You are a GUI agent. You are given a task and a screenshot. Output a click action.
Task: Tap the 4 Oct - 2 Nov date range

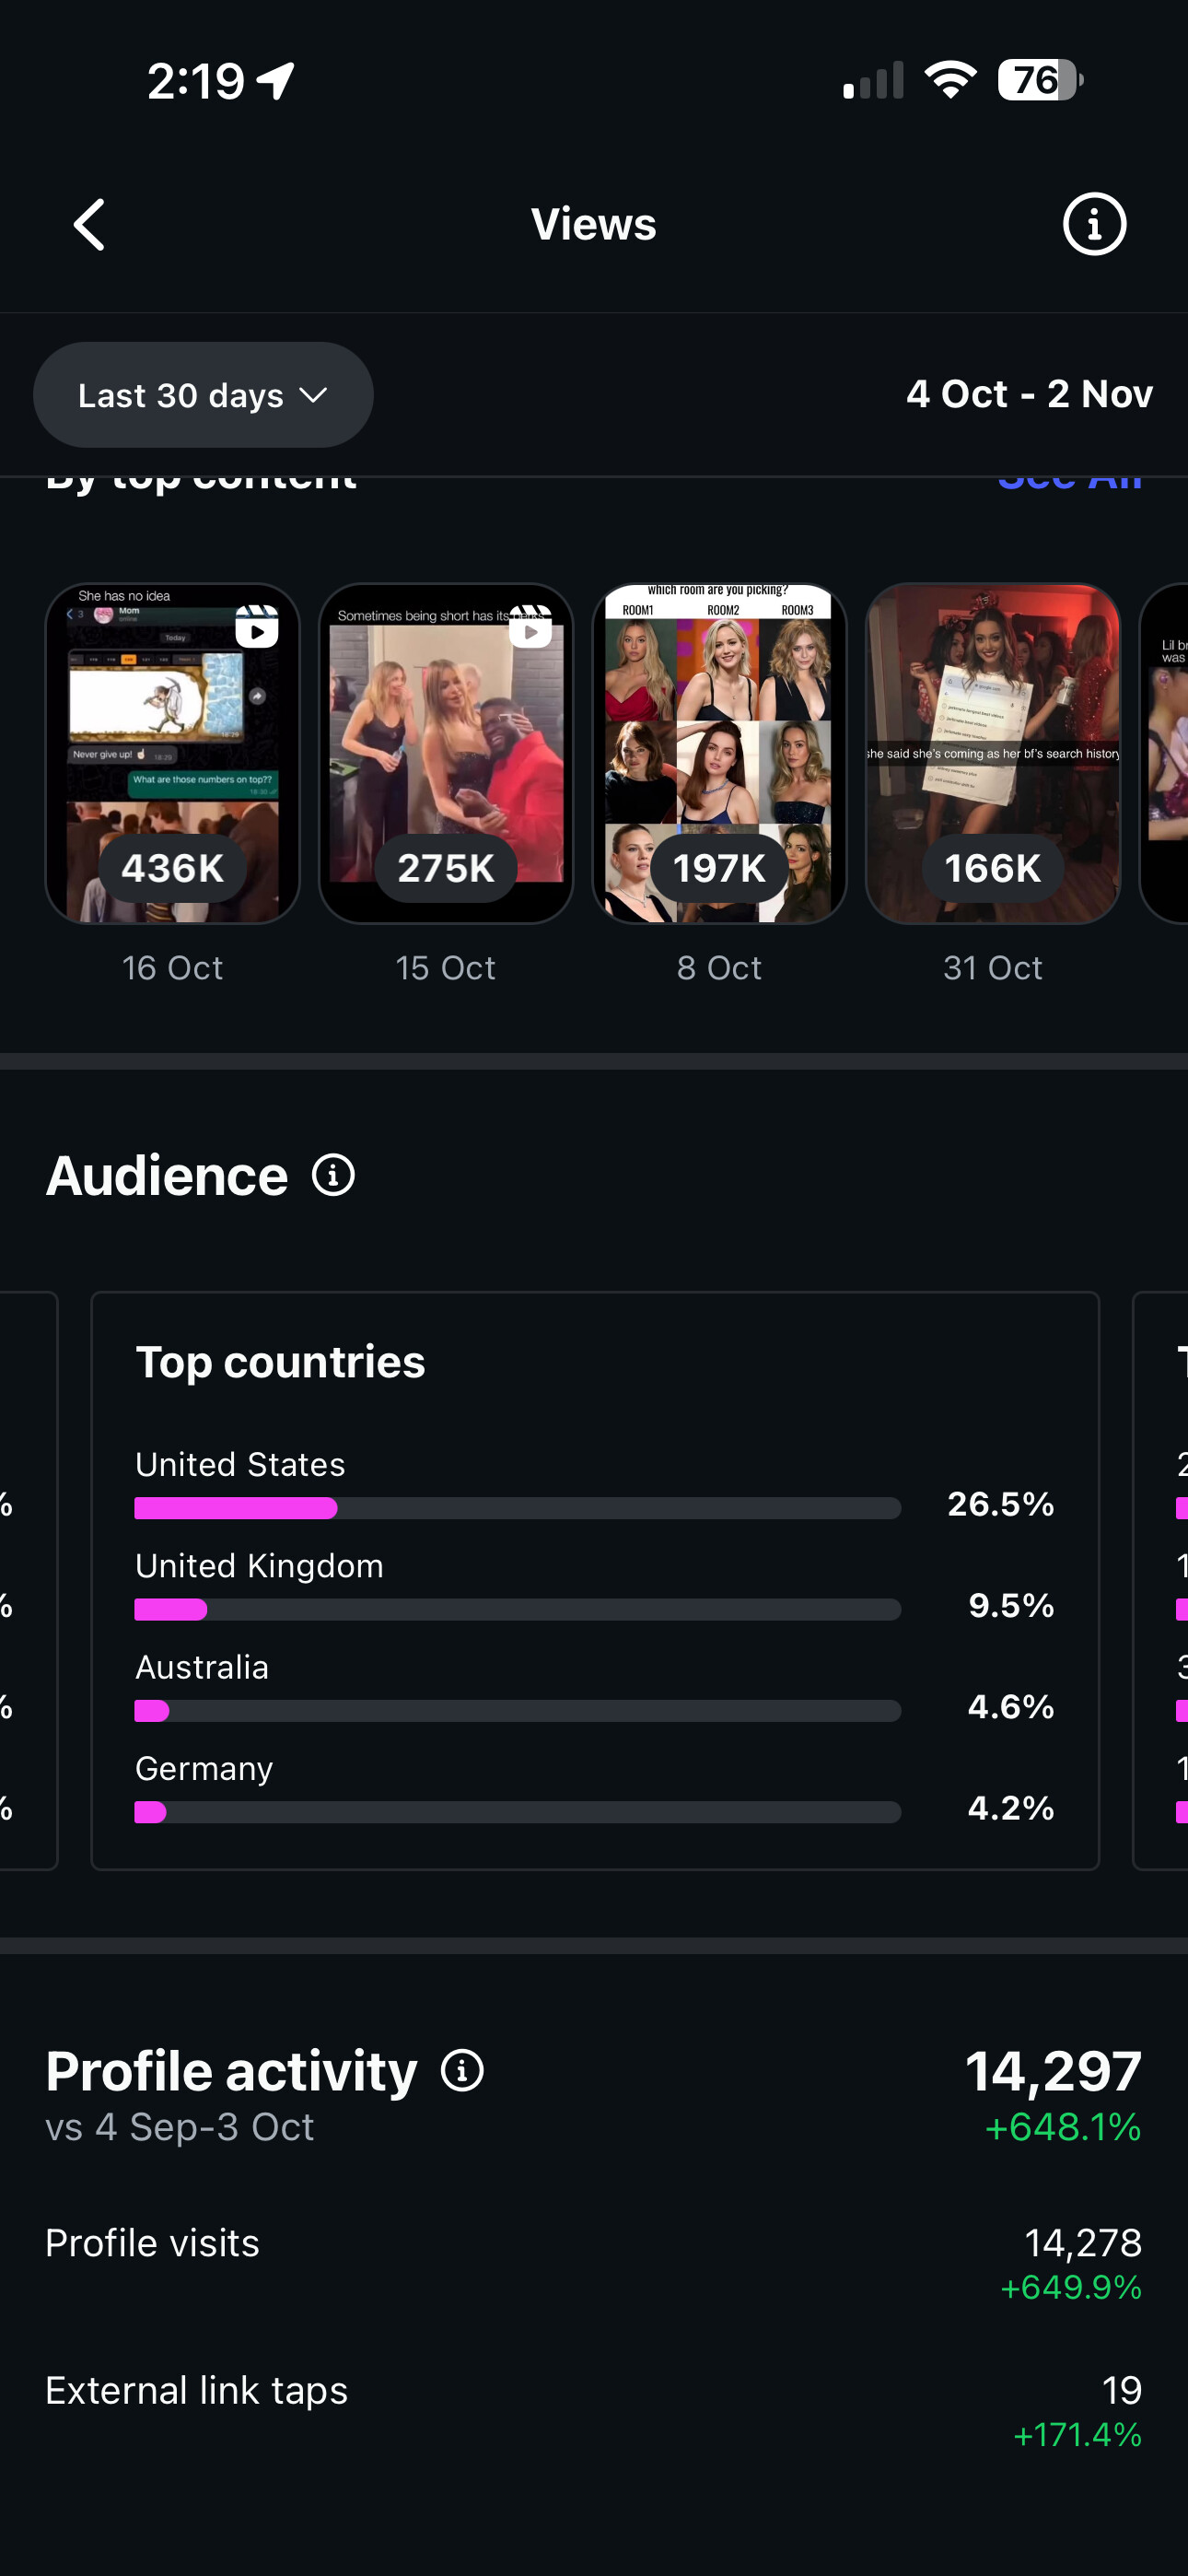click(x=1029, y=394)
